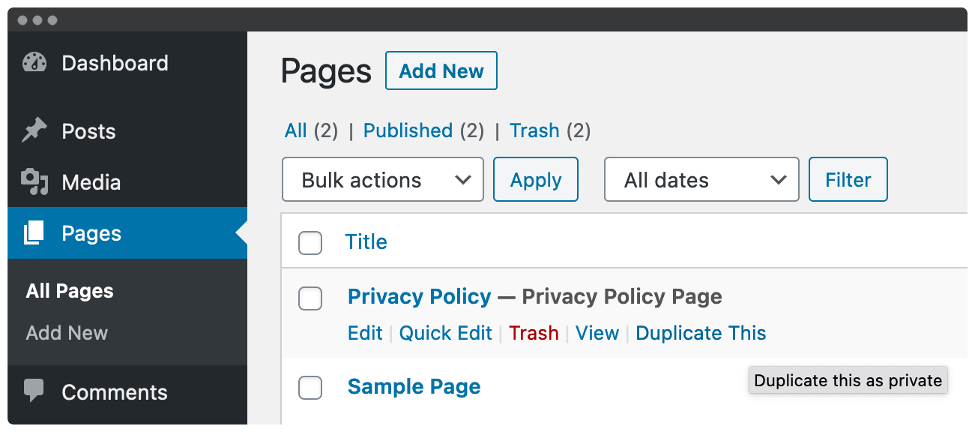Check the Sample Page row checkbox

(x=310, y=388)
